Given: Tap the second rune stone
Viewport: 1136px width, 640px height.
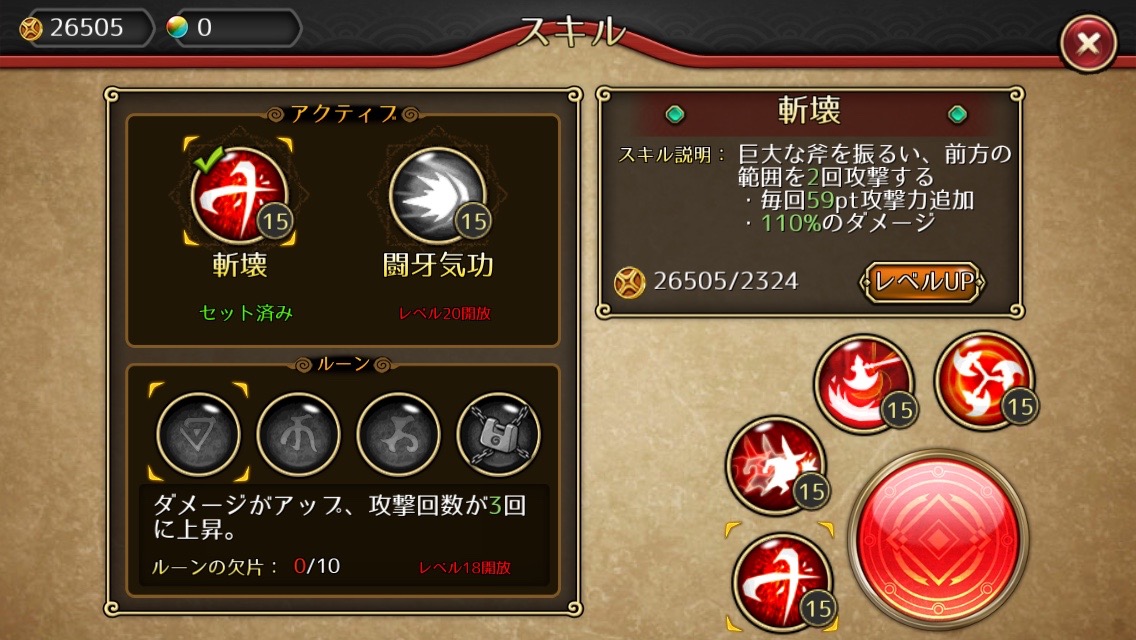Looking at the screenshot, I should click(x=298, y=433).
